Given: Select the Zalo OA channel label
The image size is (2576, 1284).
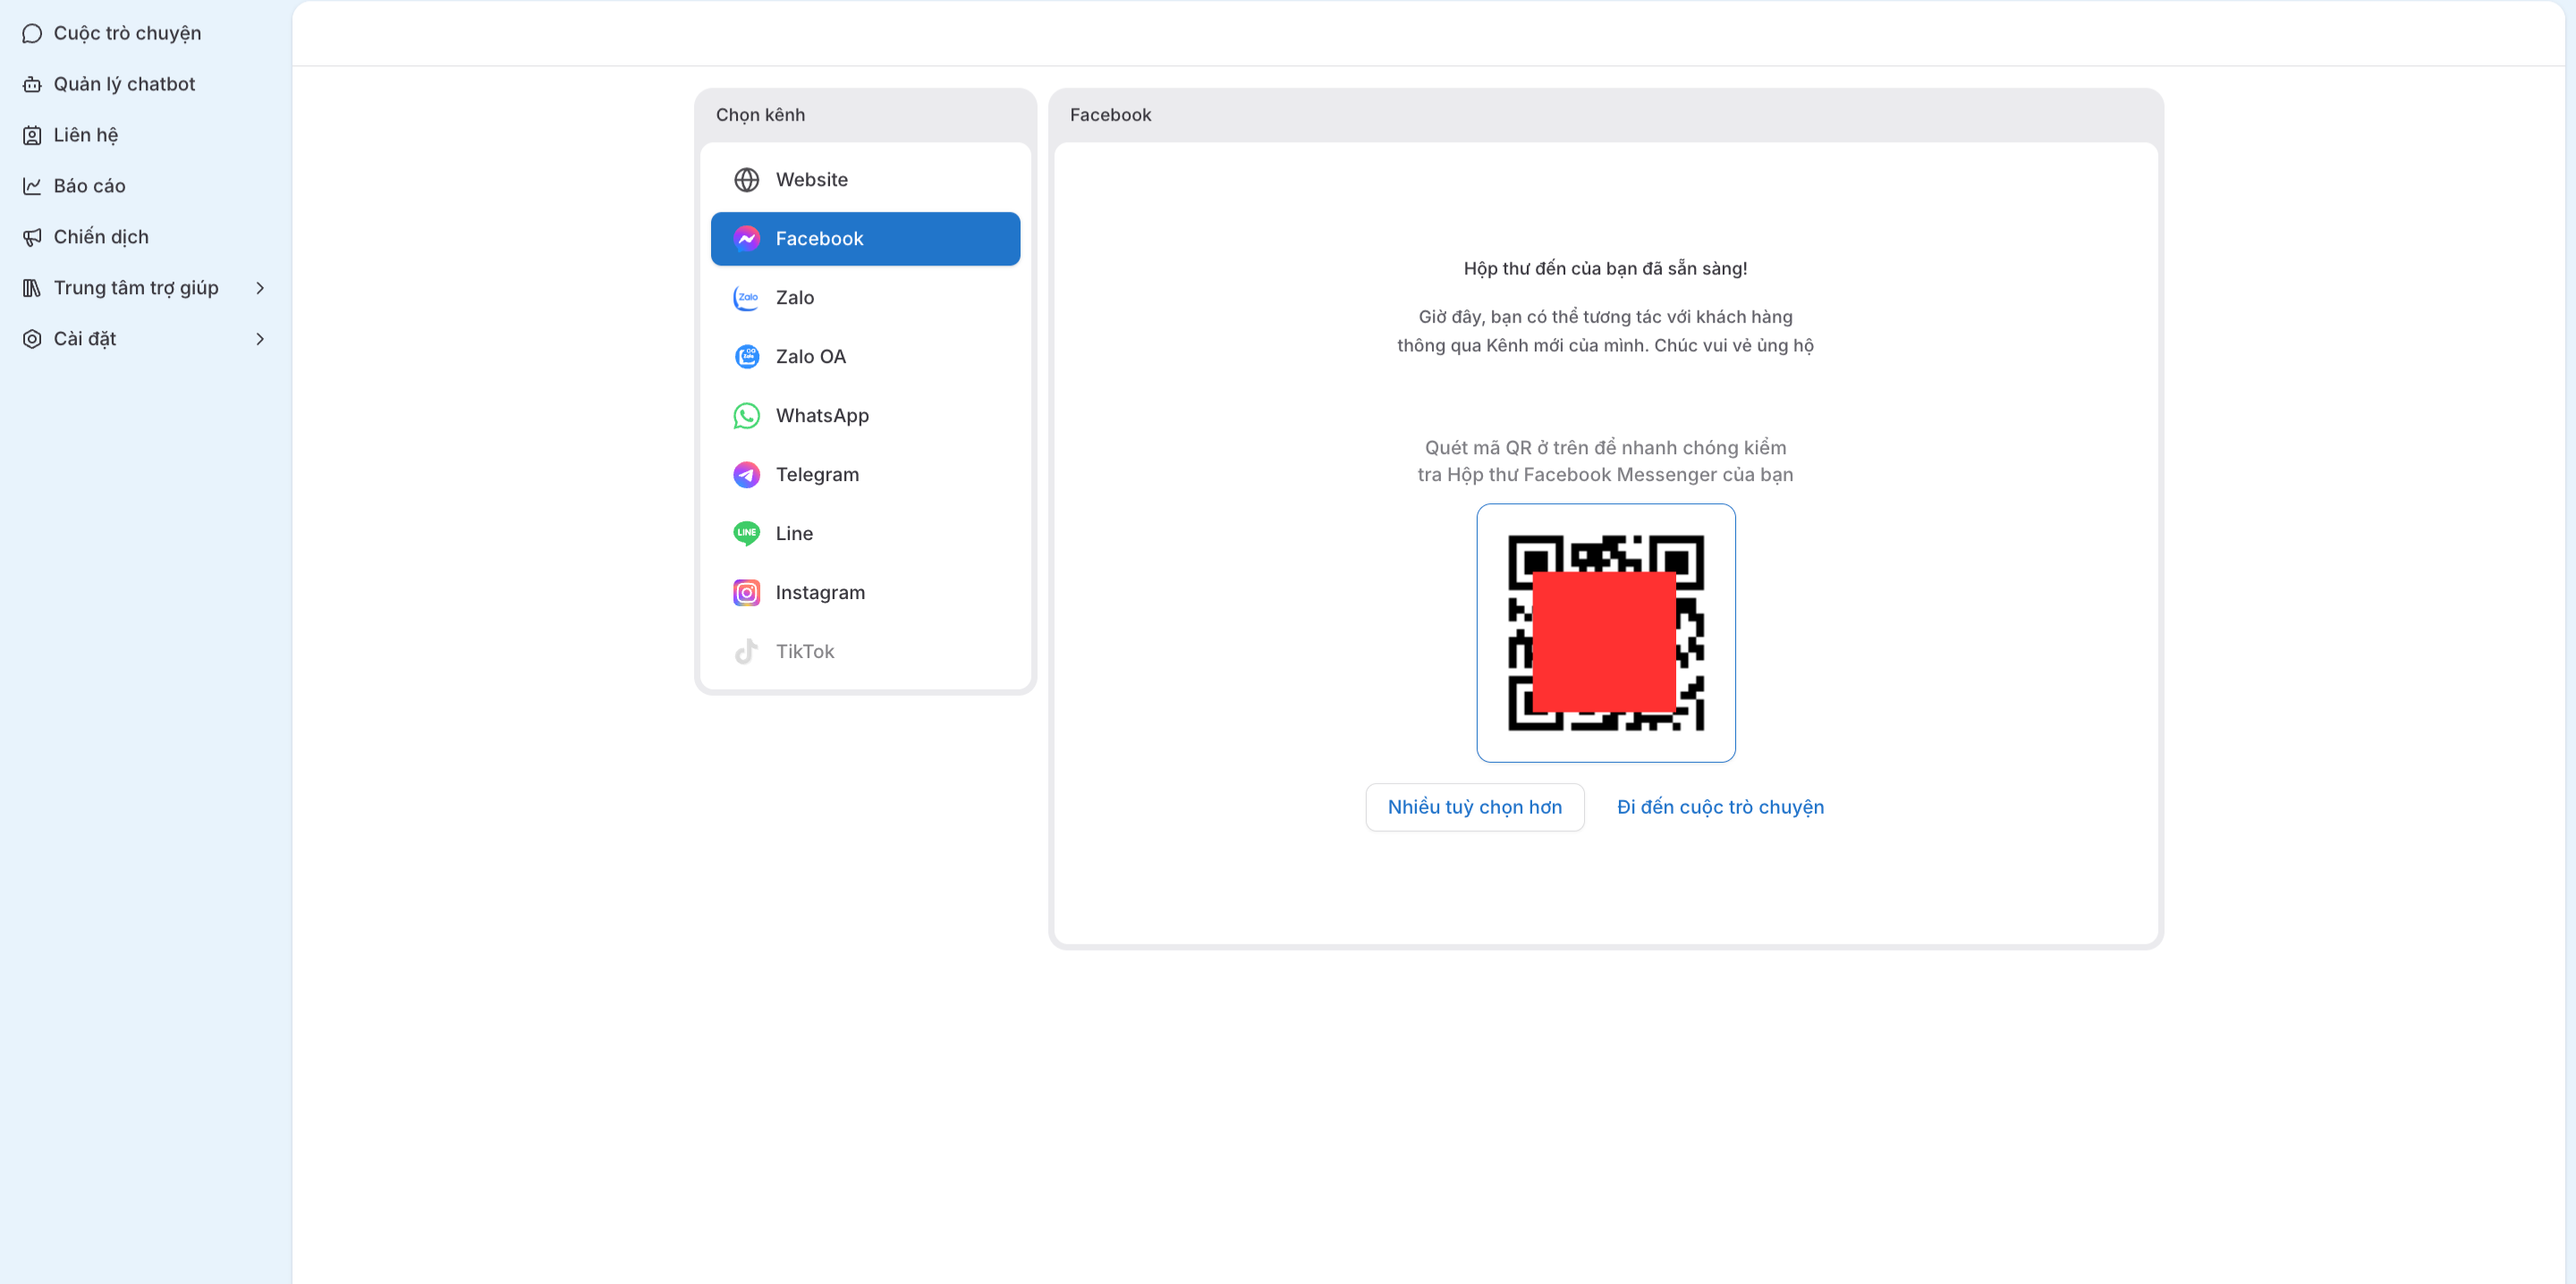Looking at the screenshot, I should 810,357.
